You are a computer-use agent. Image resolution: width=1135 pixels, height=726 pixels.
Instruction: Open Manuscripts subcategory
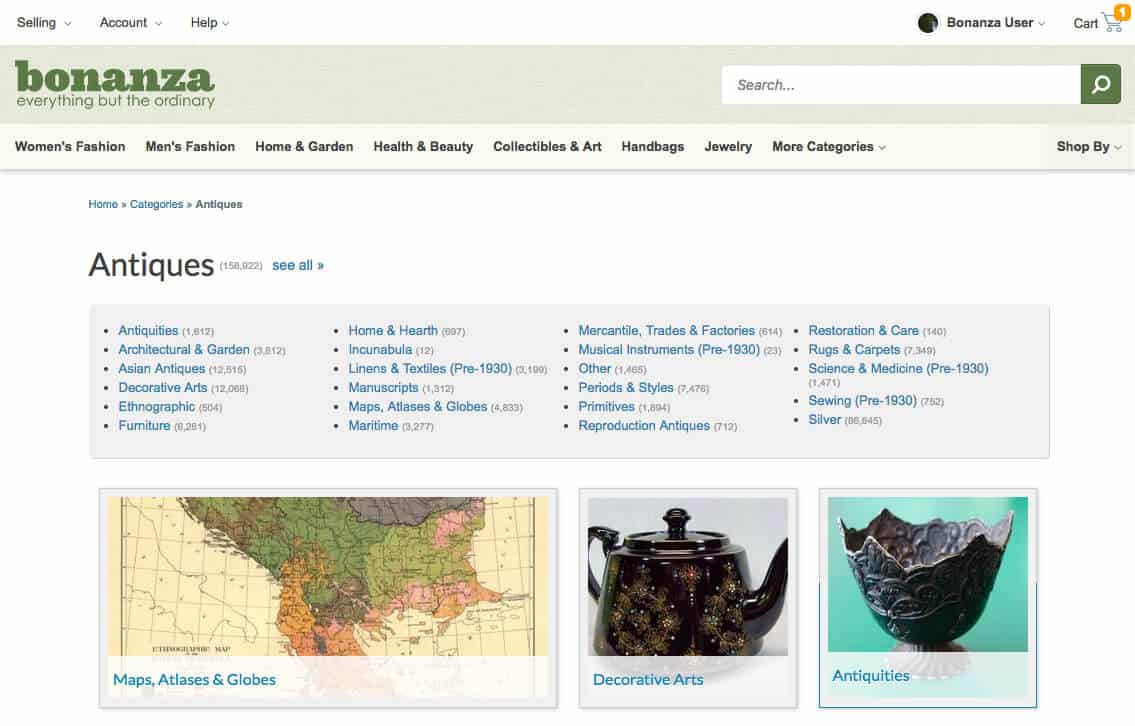pos(383,387)
